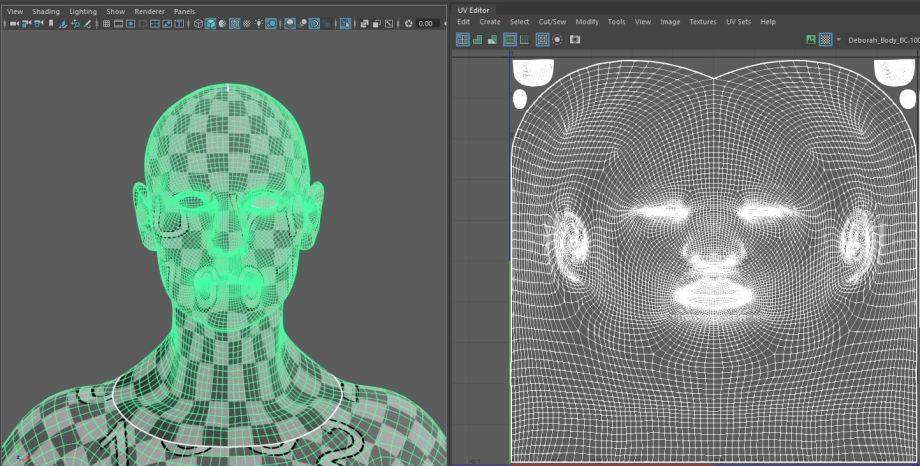The width and height of the screenshot is (920, 466).
Task: Click the isolate select icon
Action: [x=345, y=23]
